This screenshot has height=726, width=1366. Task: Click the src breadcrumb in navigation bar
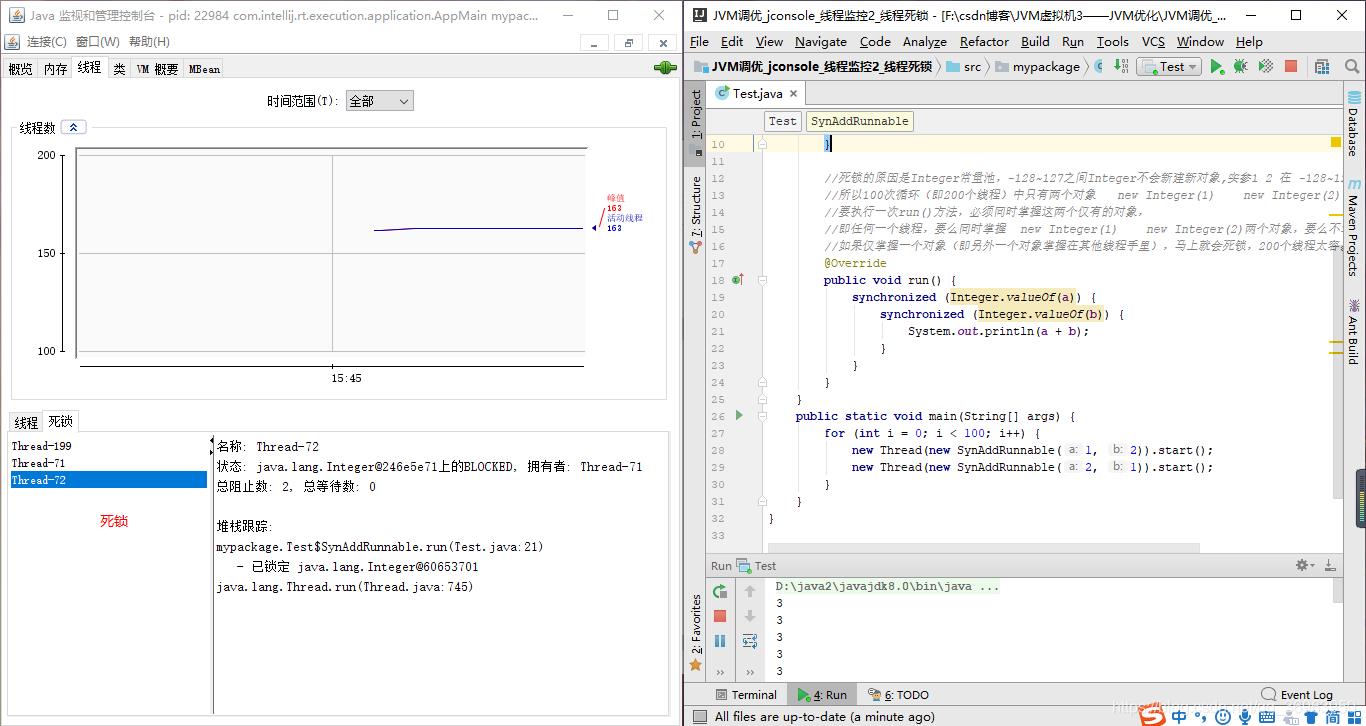964,67
